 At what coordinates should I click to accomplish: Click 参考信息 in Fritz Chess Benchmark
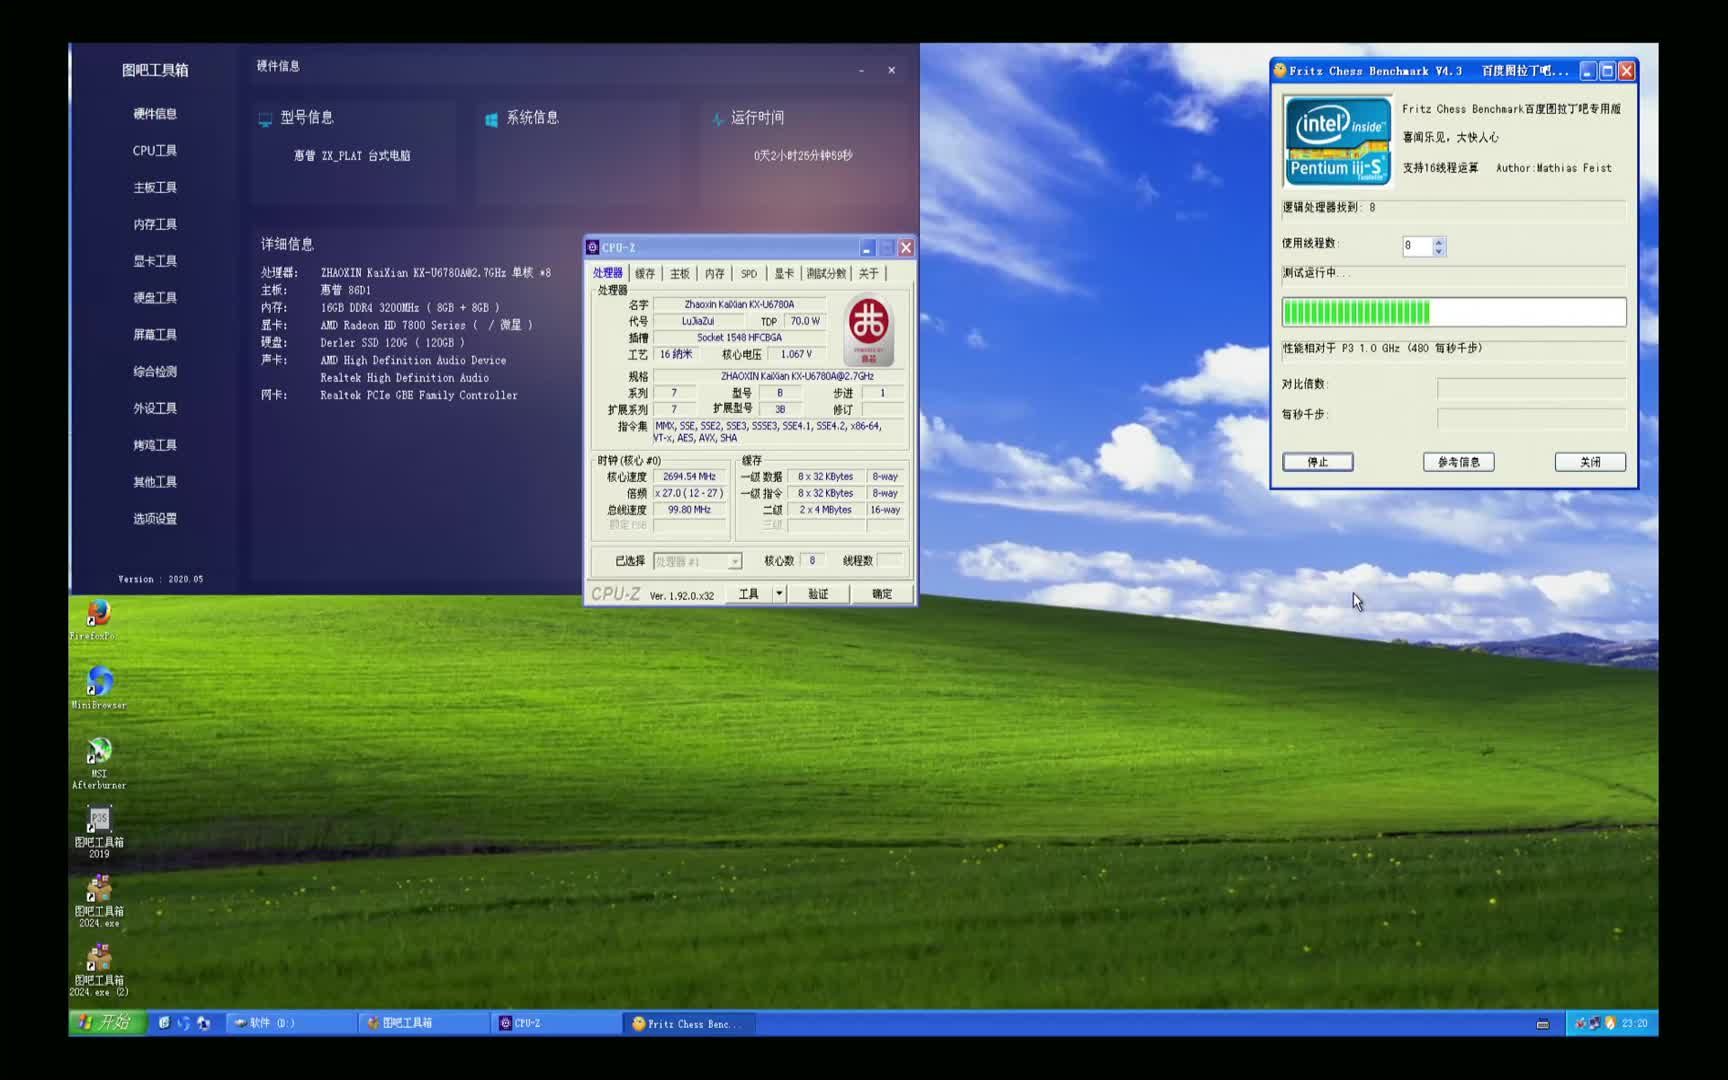[x=1458, y=462]
